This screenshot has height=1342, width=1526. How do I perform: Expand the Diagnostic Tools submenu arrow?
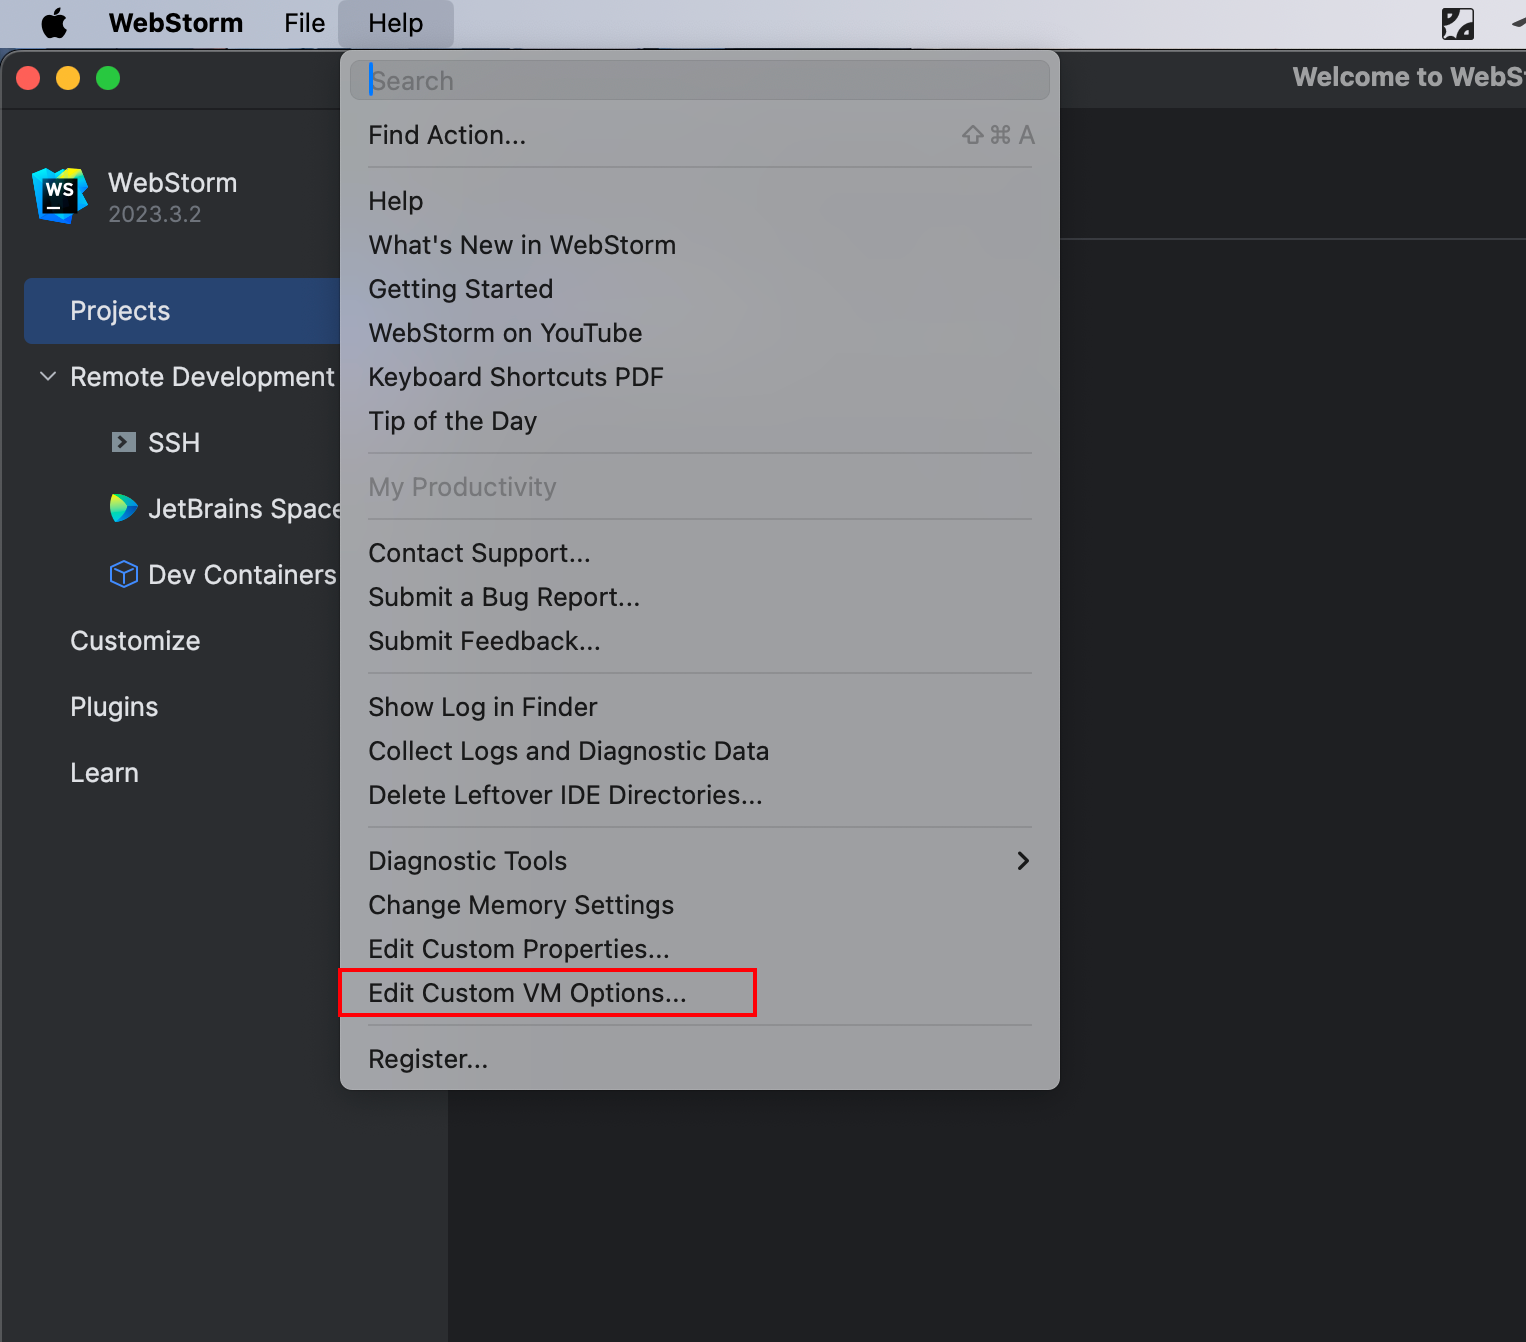(x=1022, y=861)
